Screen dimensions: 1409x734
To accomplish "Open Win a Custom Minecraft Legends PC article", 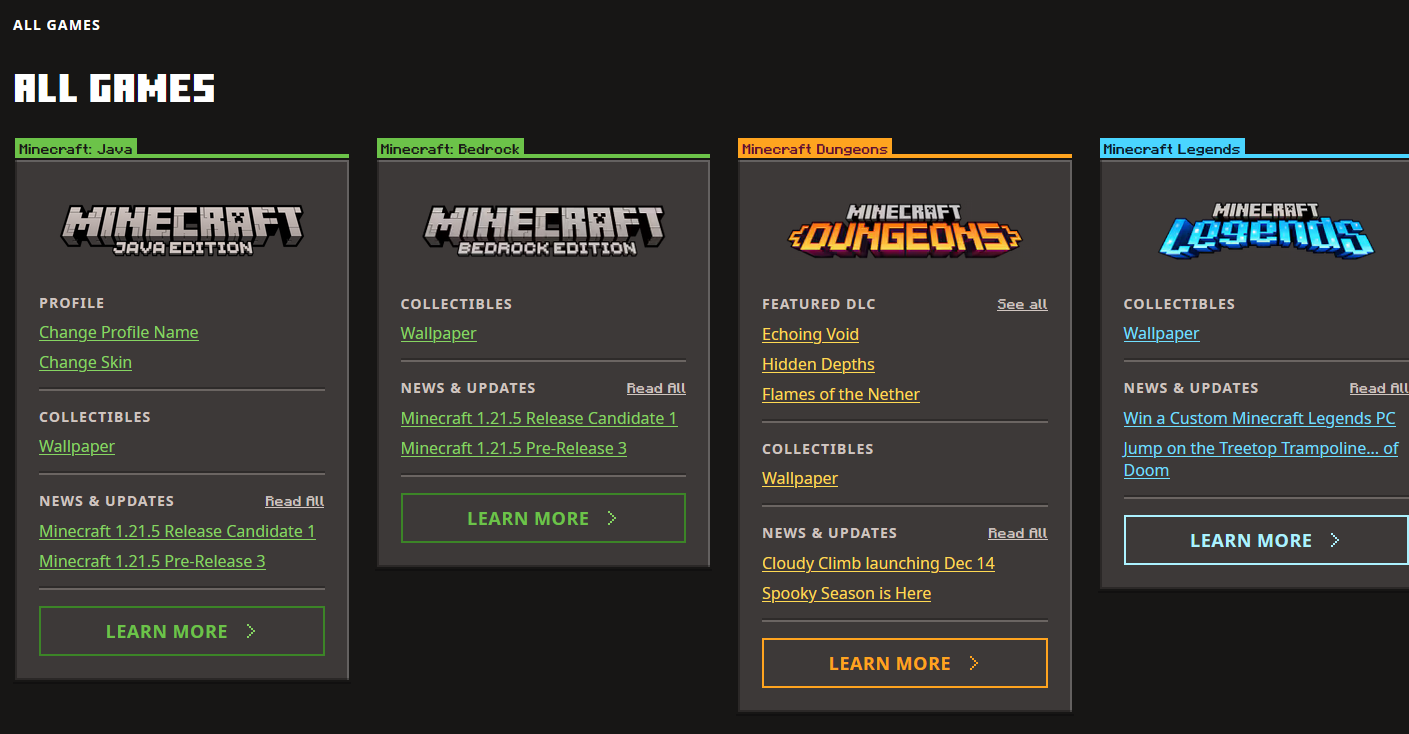I will [1259, 418].
